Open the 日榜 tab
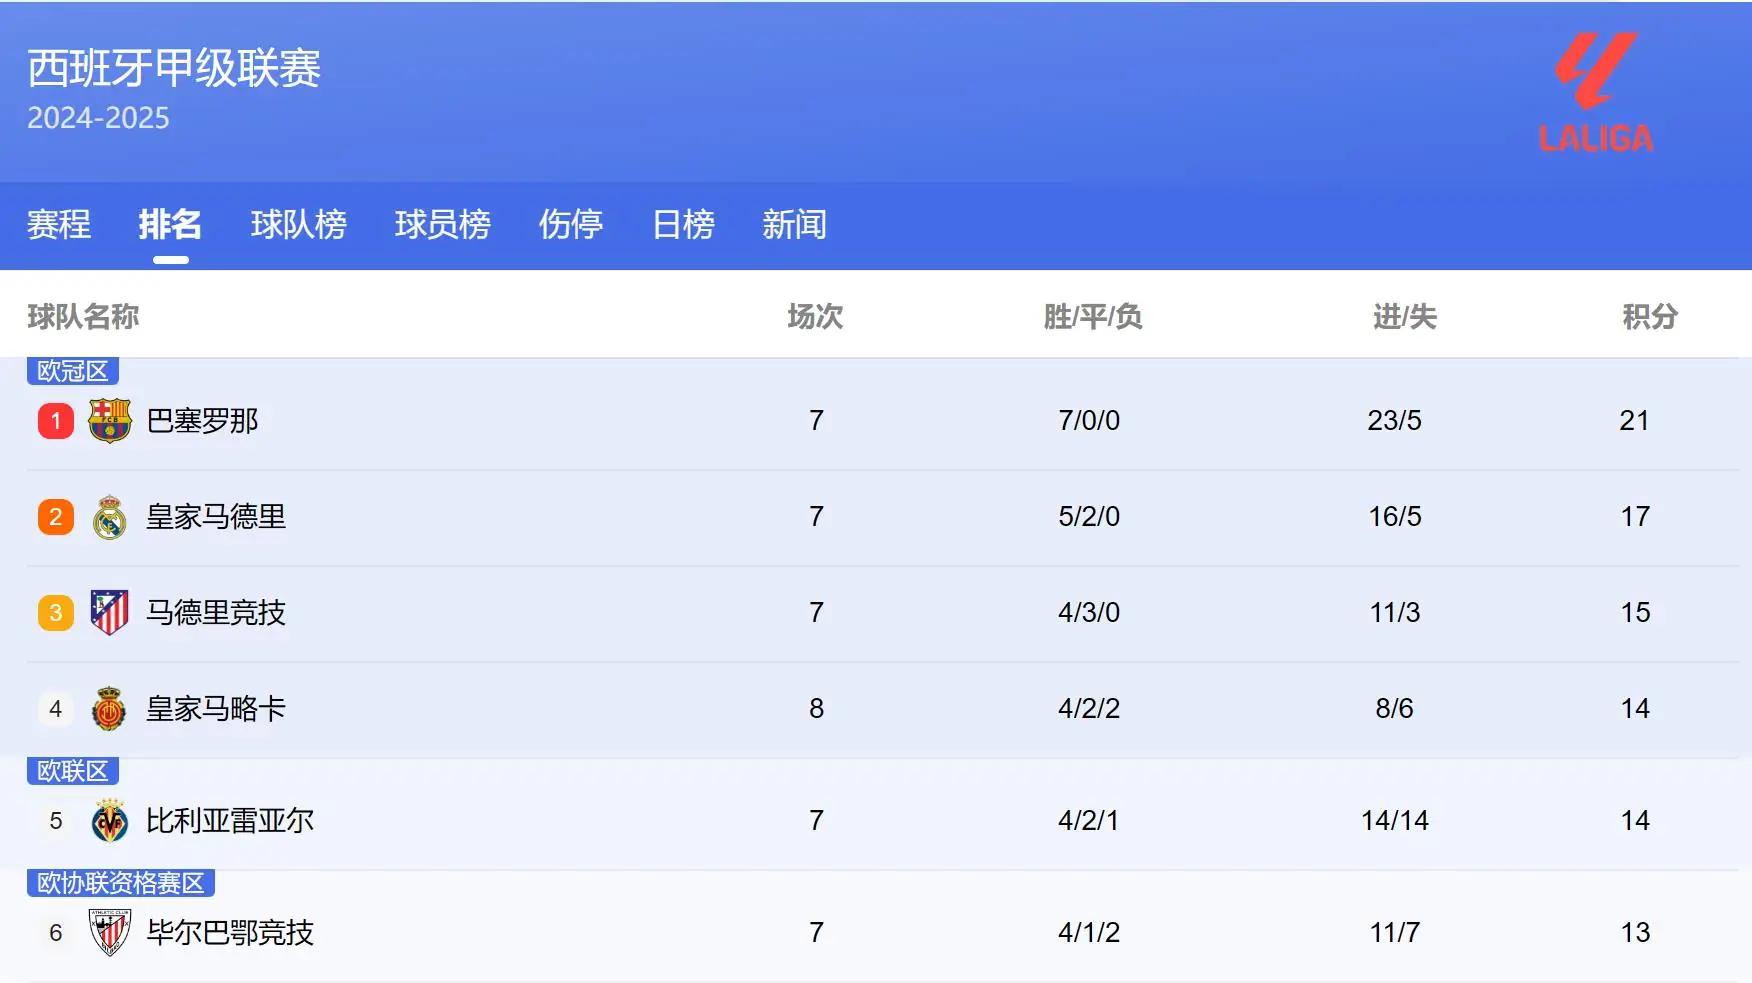1752x983 pixels. tap(683, 224)
